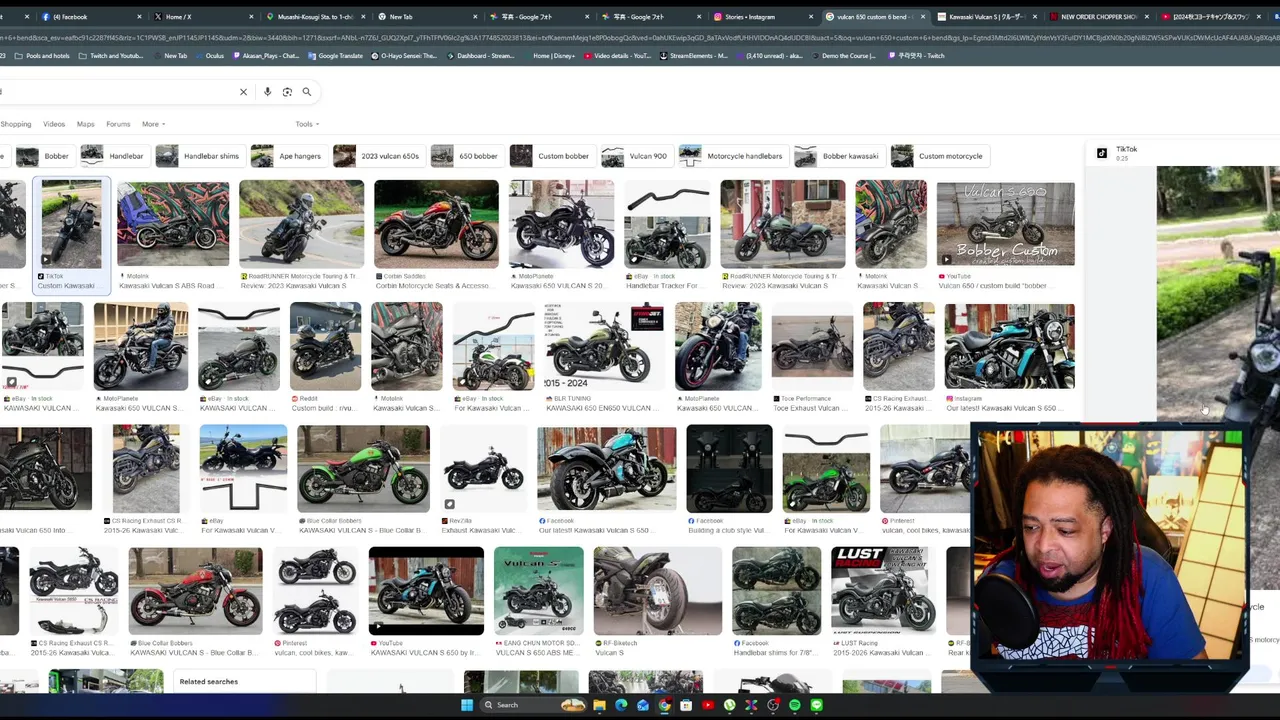Image resolution: width=1280 pixels, height=720 pixels.
Task: Open Microsoft Store taskbar icon
Action: tap(686, 705)
